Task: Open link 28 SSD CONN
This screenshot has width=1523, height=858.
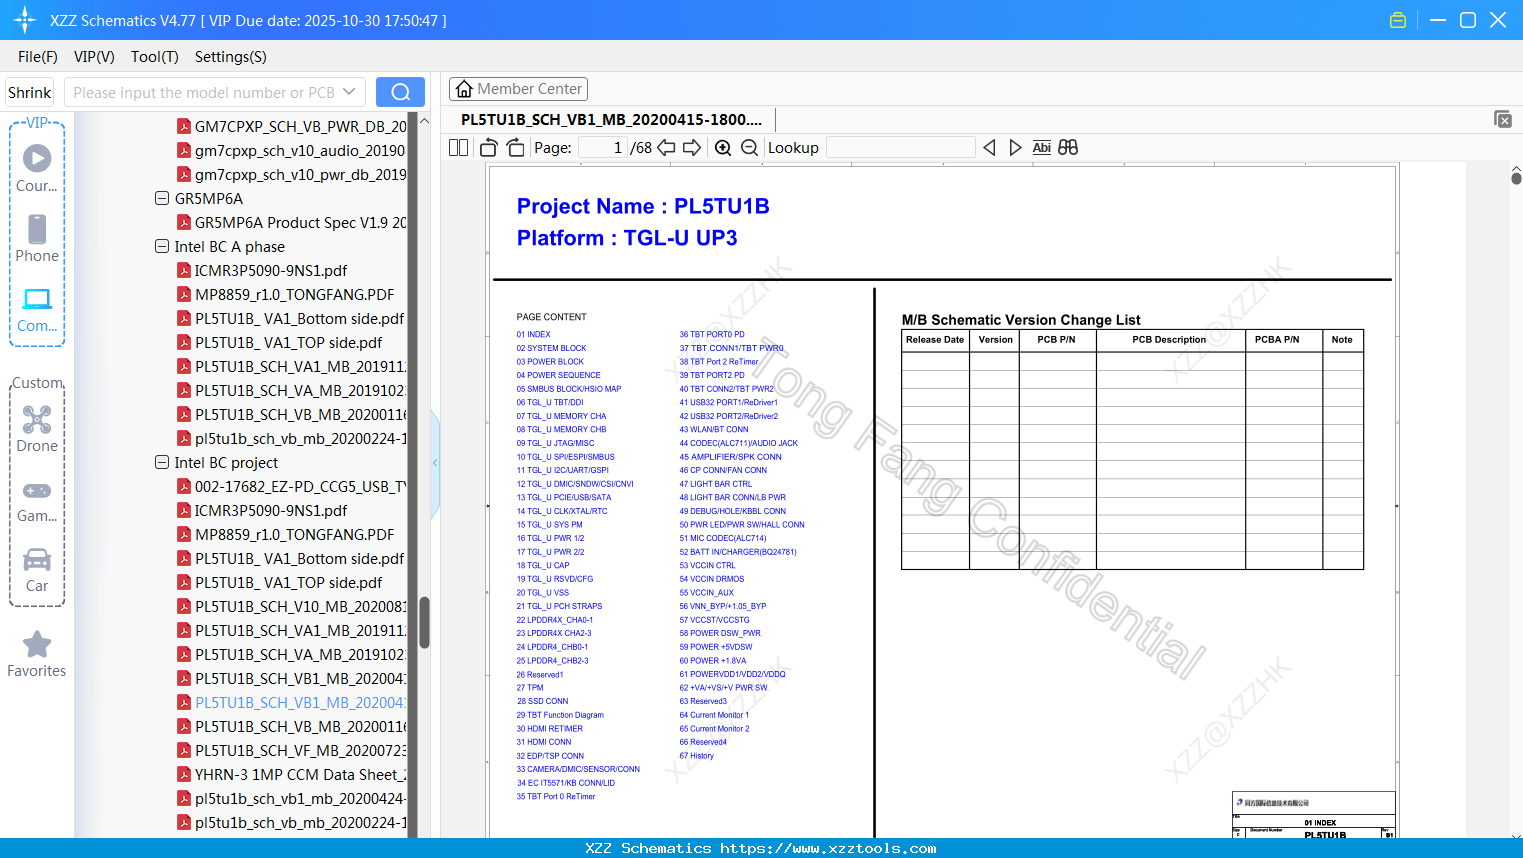Action: pos(542,701)
